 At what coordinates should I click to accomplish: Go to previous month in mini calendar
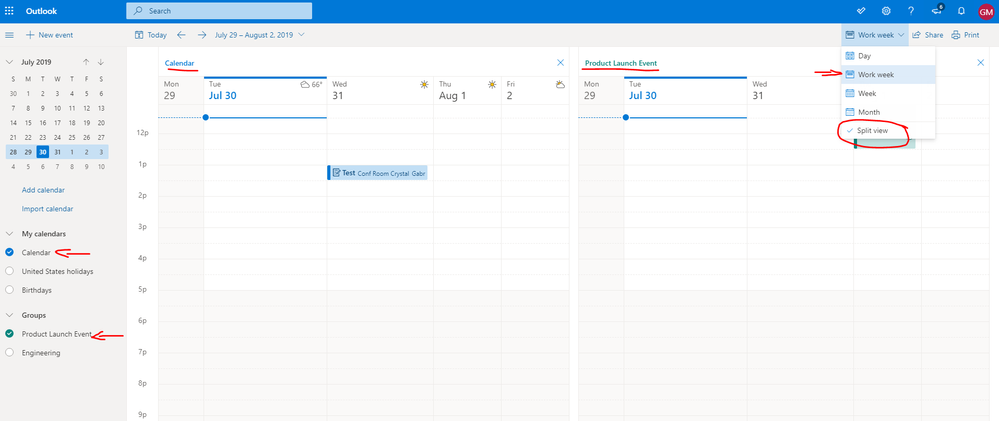click(86, 62)
